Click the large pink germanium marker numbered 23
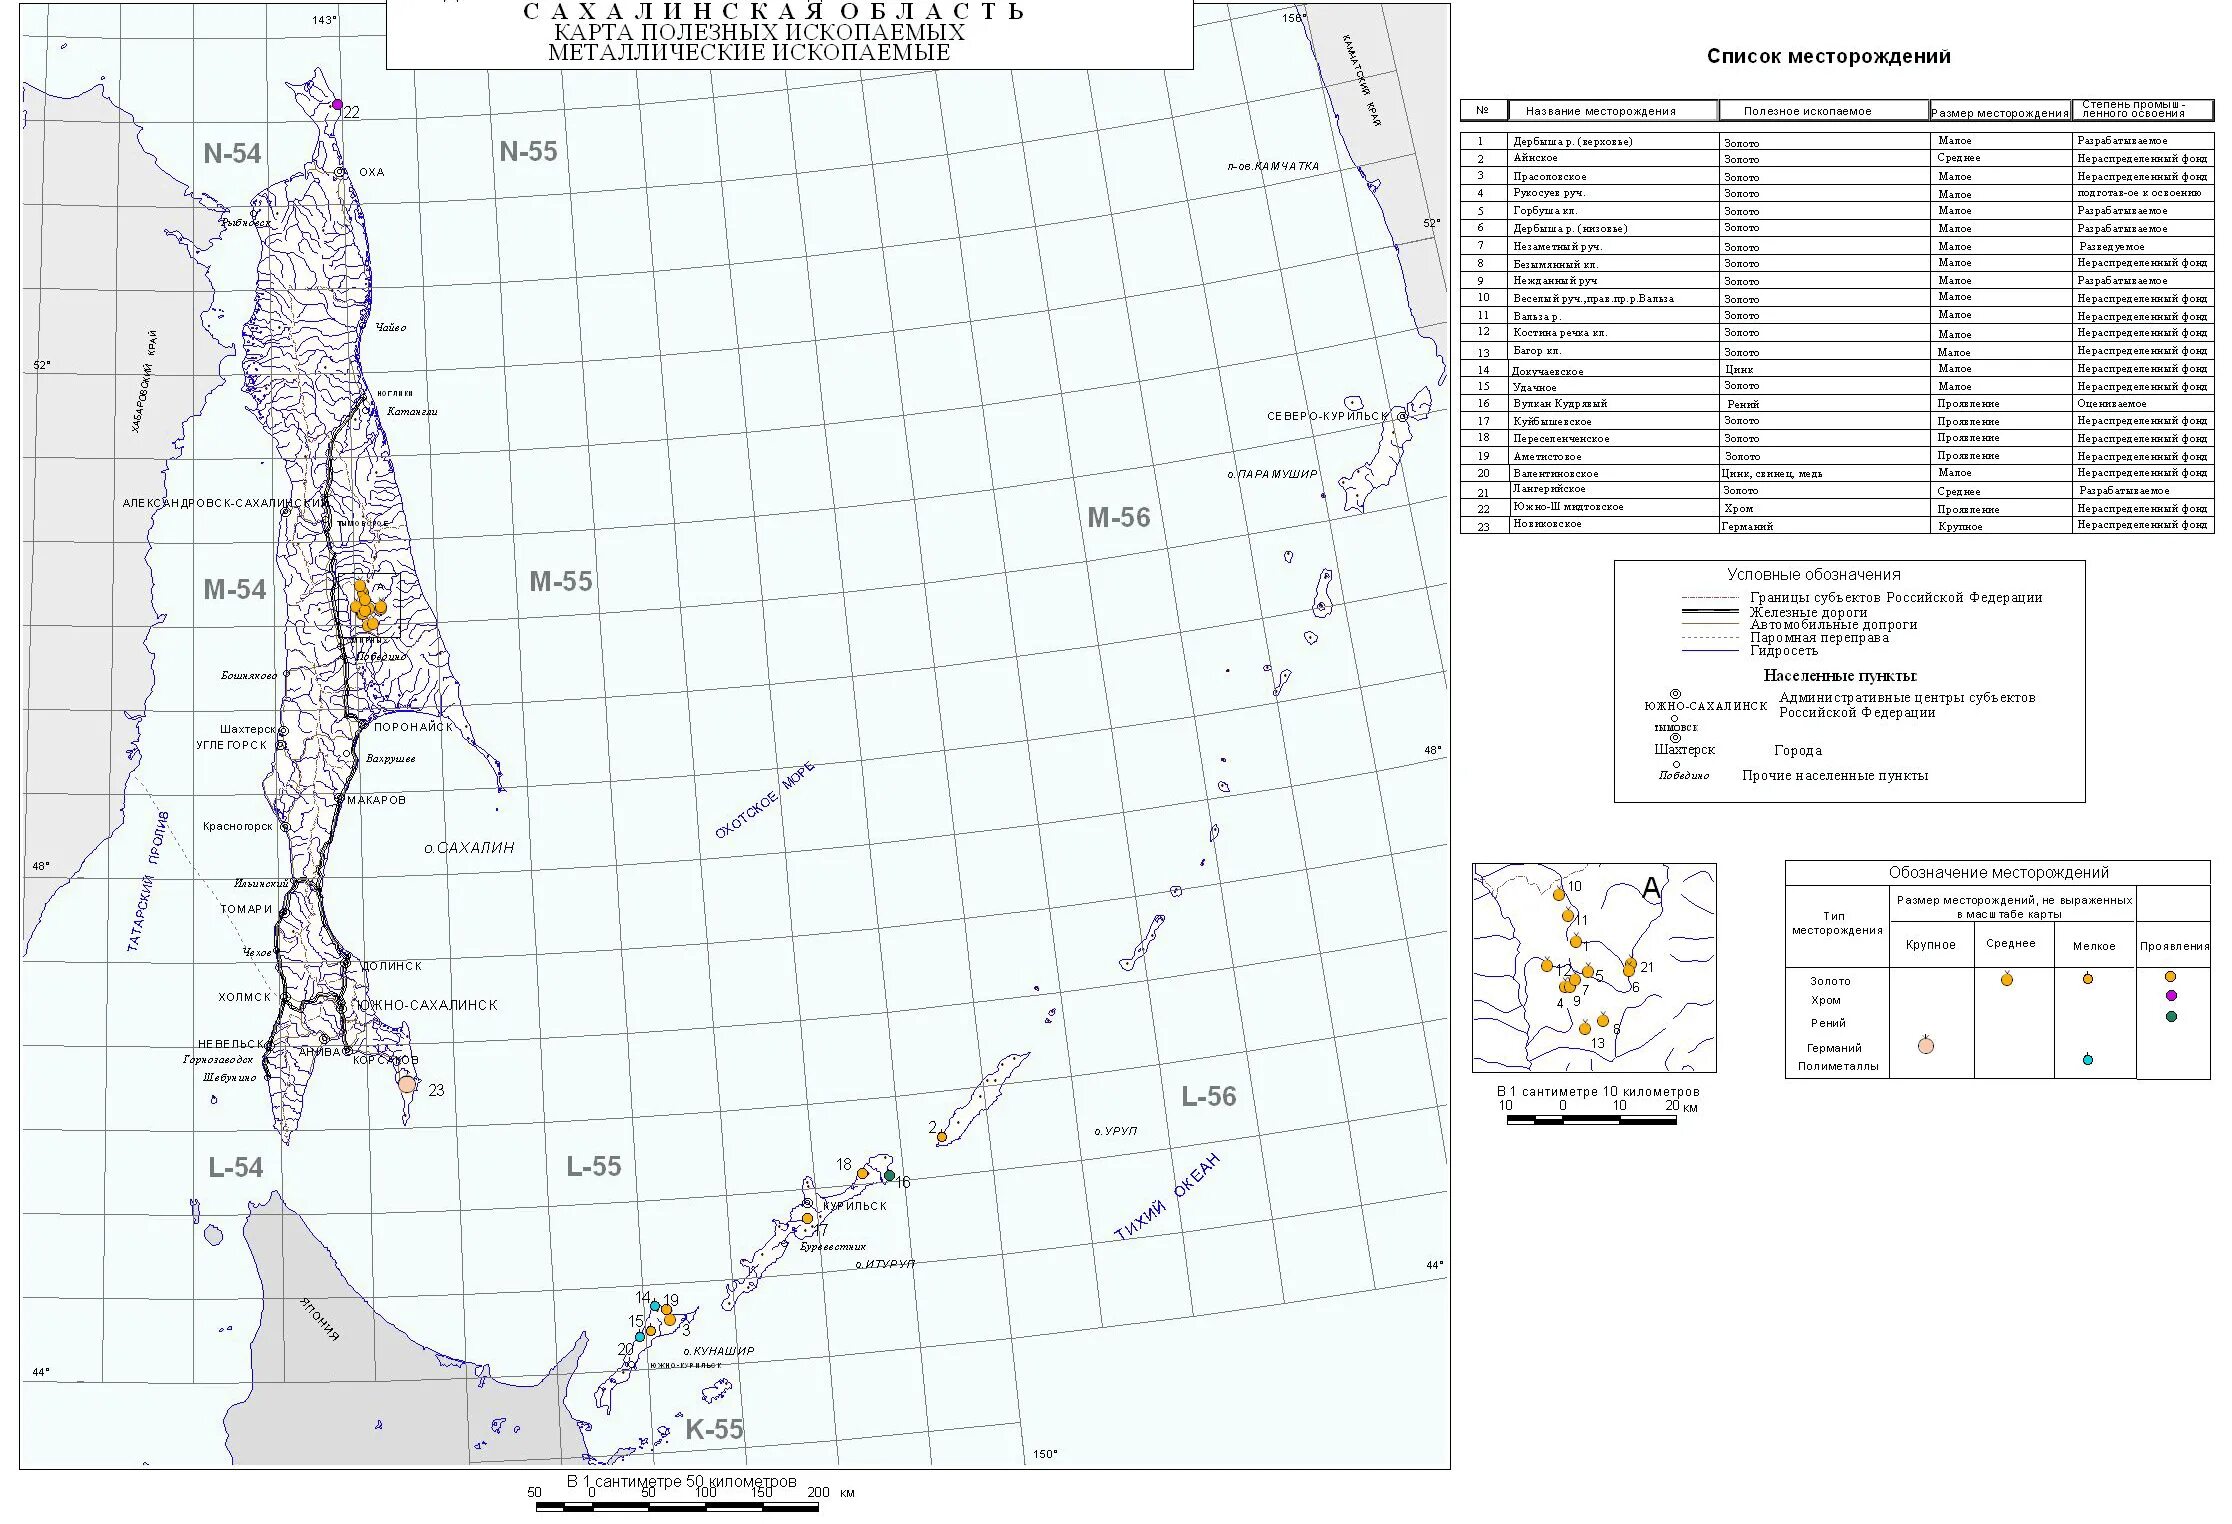 click(x=407, y=1084)
